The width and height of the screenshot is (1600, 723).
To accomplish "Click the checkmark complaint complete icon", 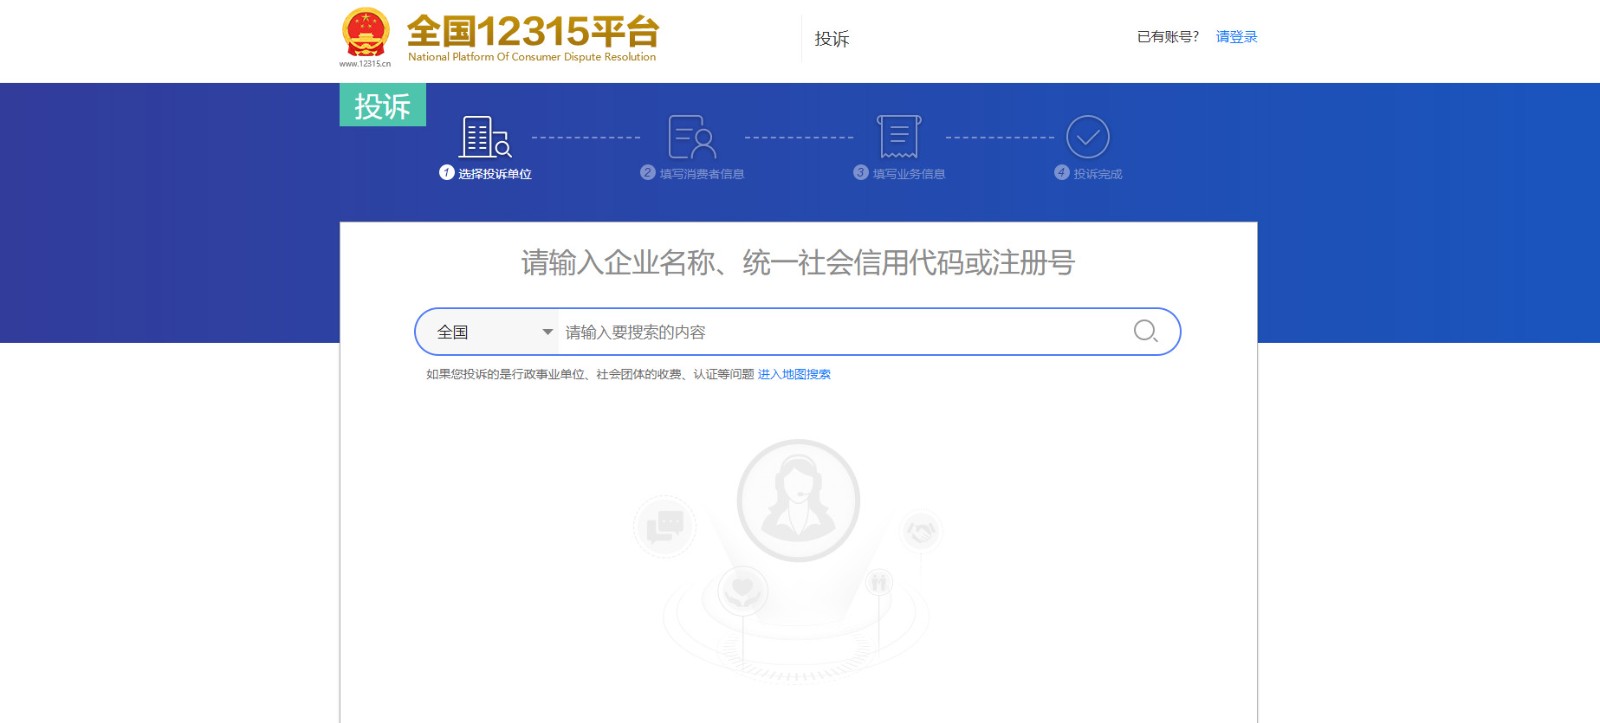I will [1088, 137].
